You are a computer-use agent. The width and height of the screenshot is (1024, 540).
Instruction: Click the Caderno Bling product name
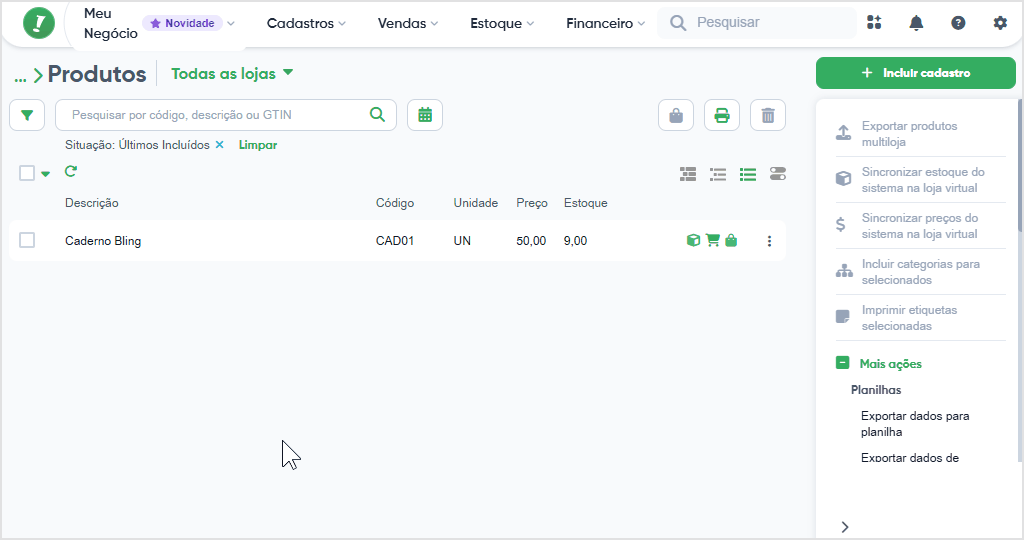[x=103, y=241]
